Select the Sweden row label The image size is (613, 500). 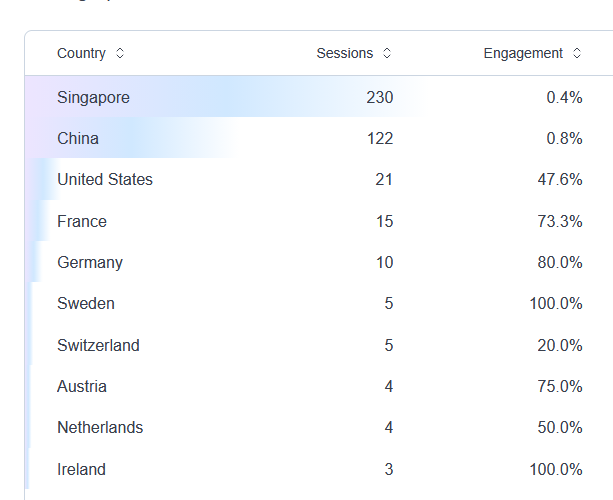click(x=86, y=303)
